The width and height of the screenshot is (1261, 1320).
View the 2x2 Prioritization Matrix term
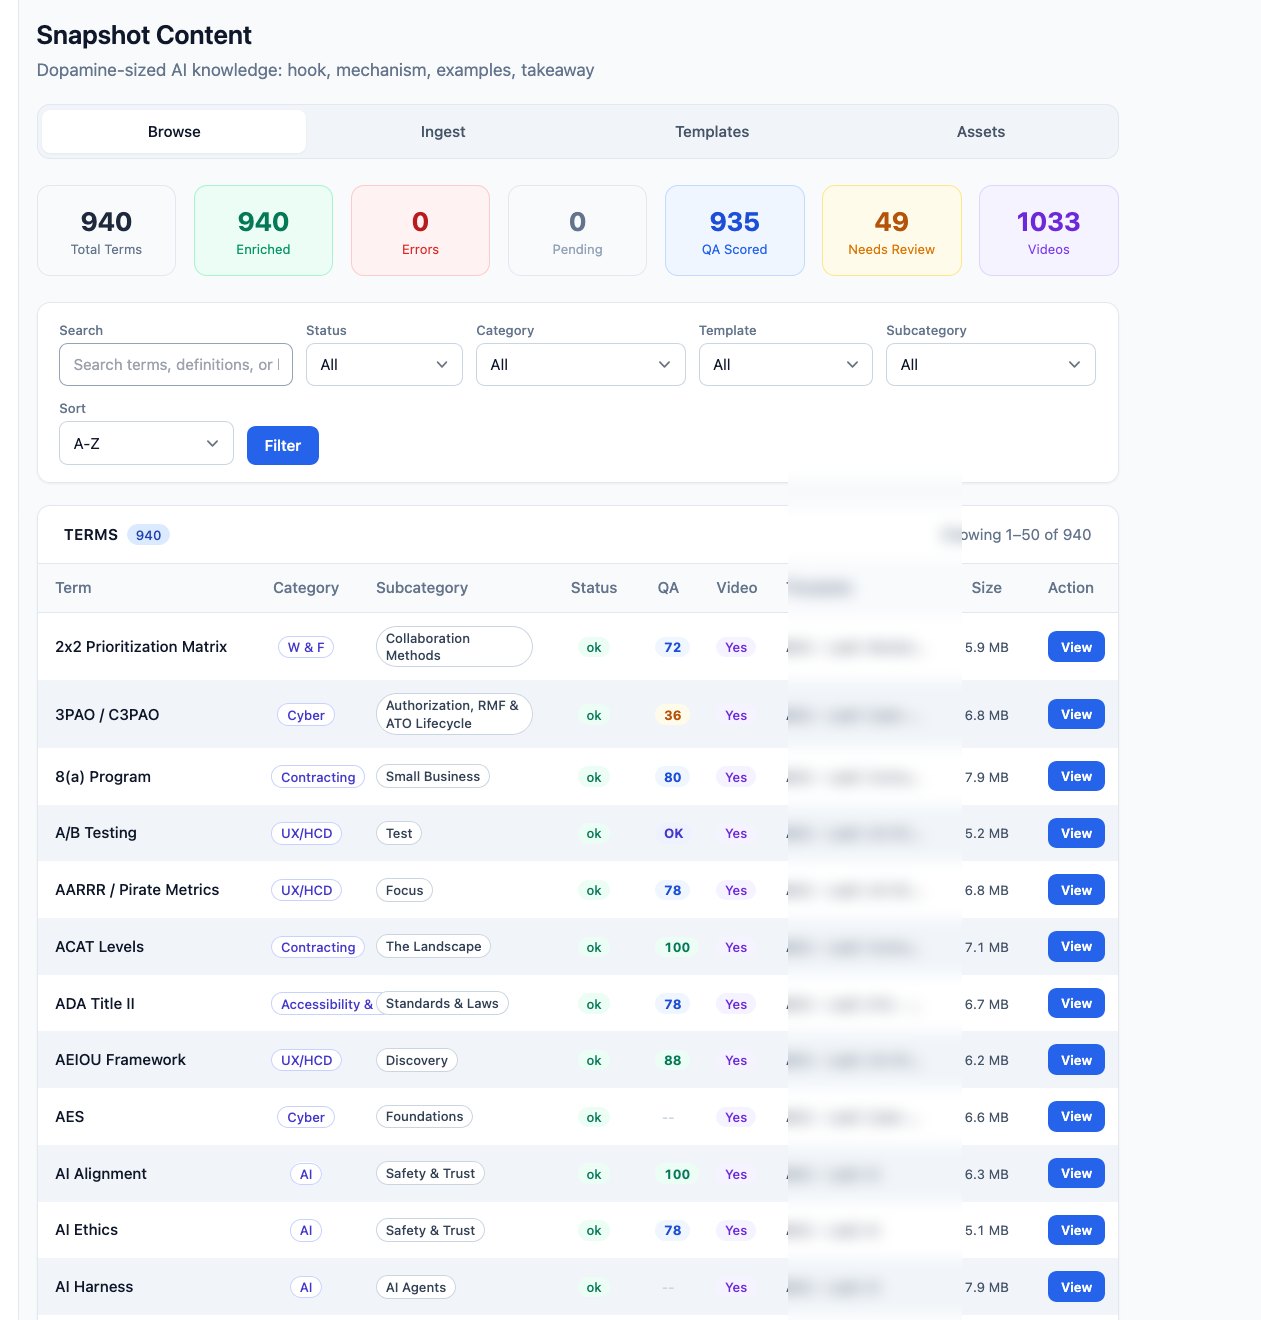pos(1076,647)
